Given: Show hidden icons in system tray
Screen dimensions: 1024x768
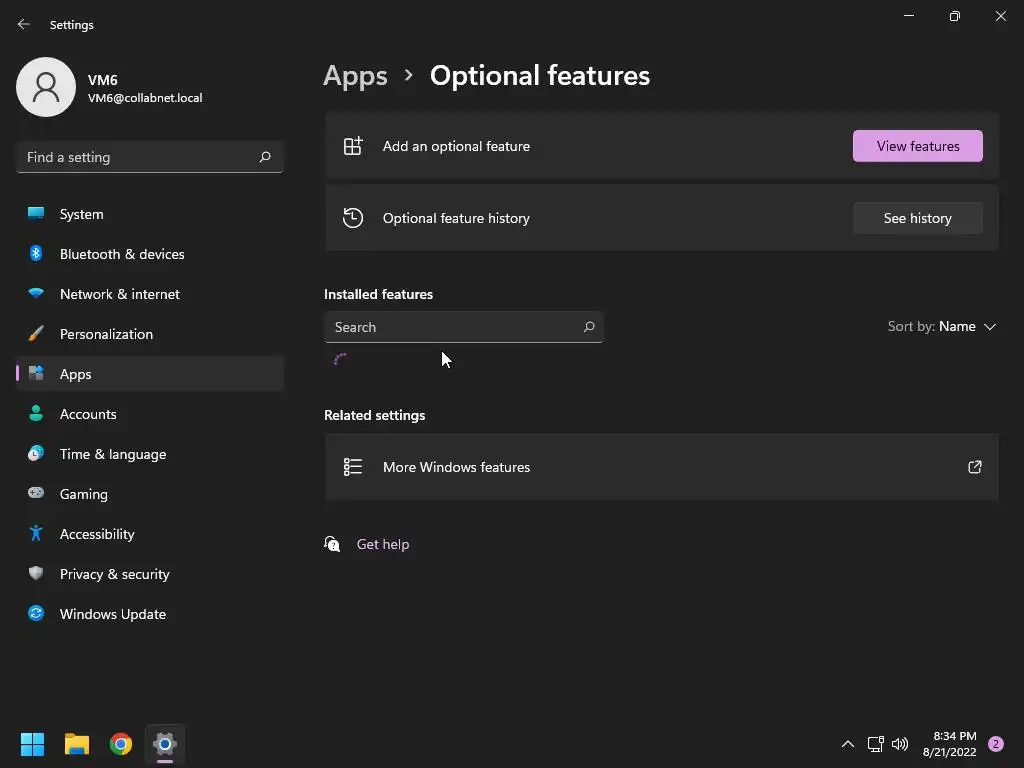Looking at the screenshot, I should click(848, 744).
